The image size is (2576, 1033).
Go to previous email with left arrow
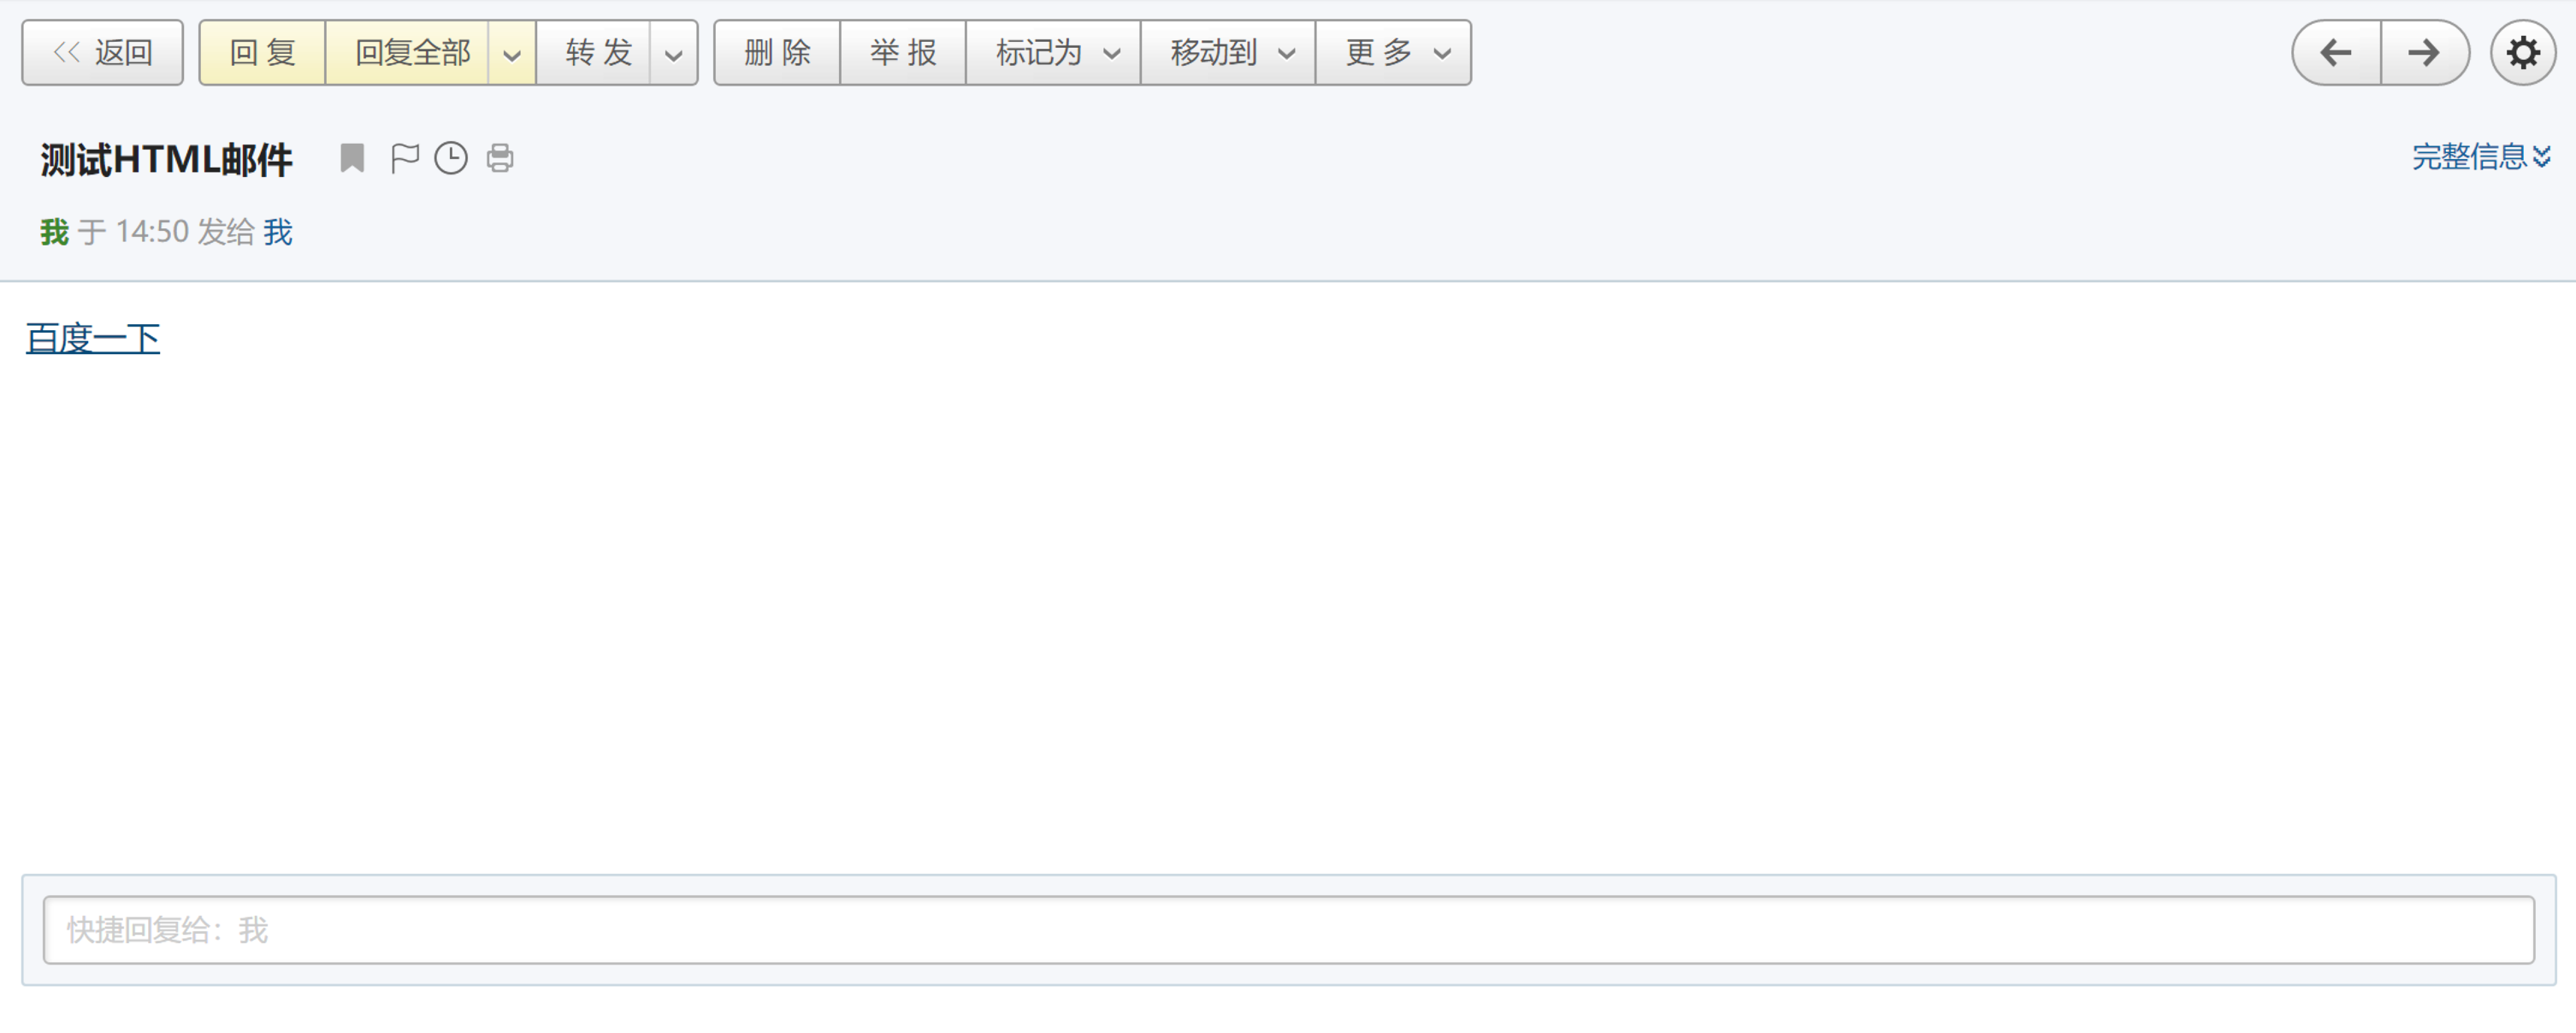pyautogui.click(x=2336, y=53)
